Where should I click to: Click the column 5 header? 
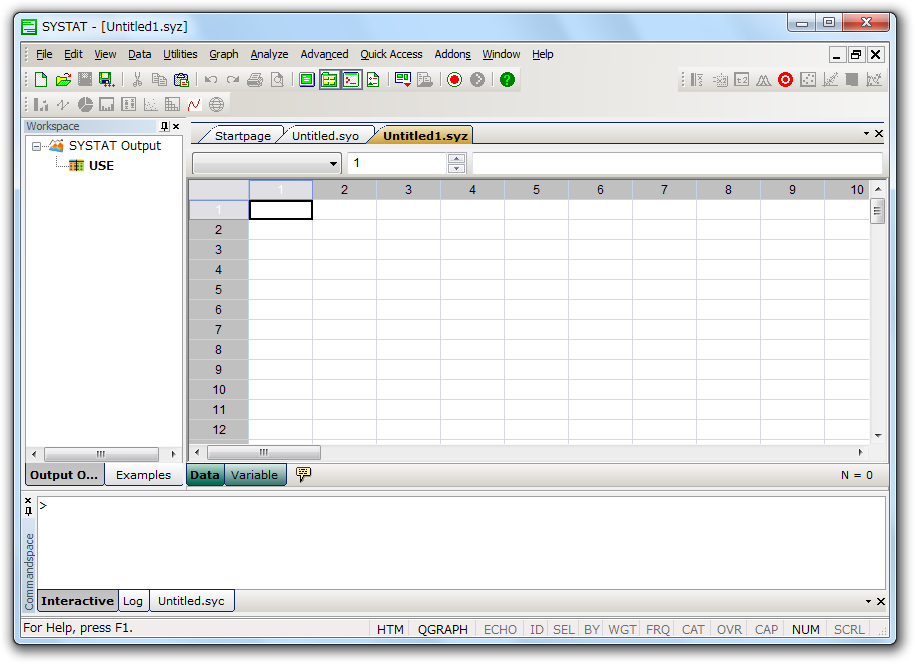(536, 190)
